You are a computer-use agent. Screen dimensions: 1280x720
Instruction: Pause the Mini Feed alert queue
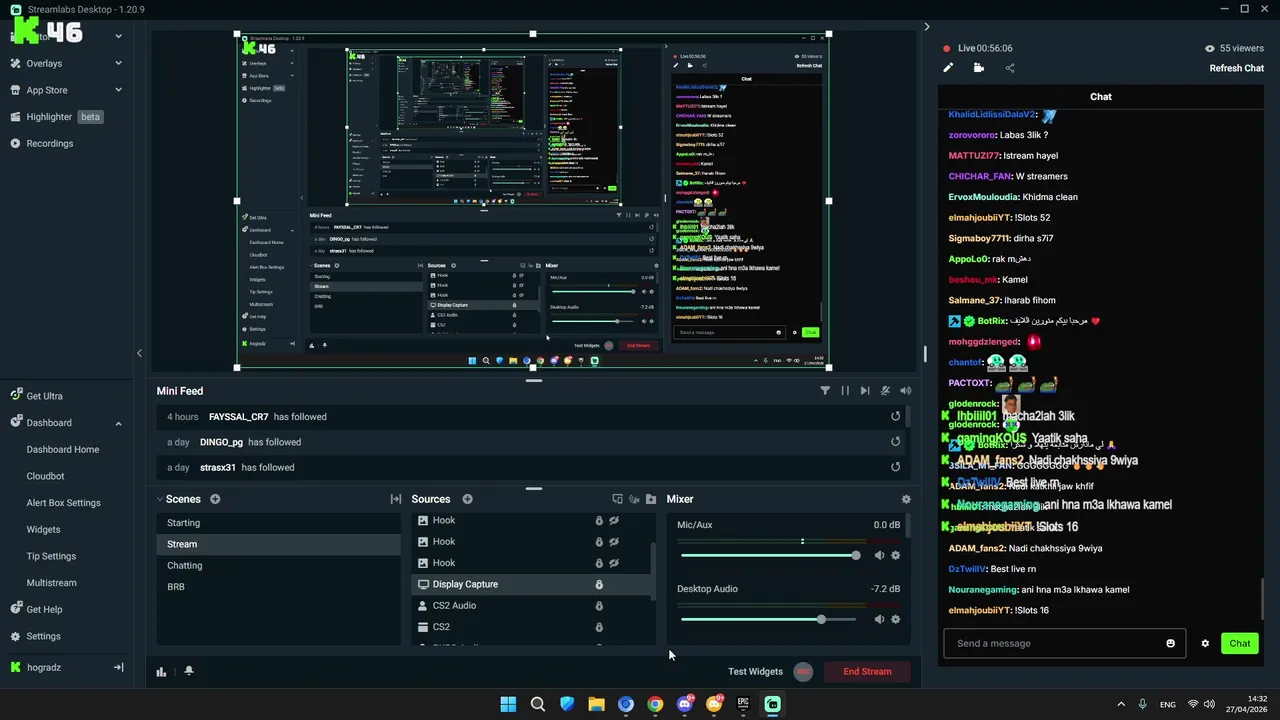(845, 391)
